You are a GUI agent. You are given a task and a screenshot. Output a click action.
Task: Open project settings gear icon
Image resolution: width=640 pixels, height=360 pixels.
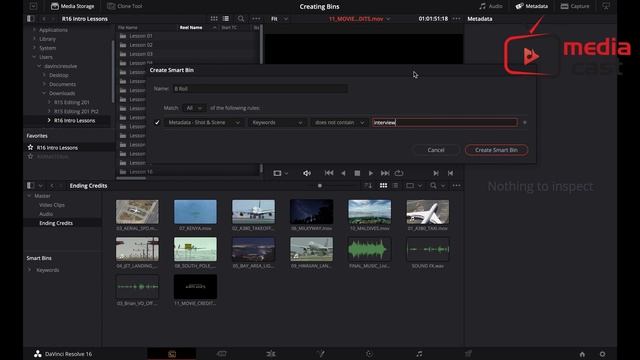(x=602, y=354)
